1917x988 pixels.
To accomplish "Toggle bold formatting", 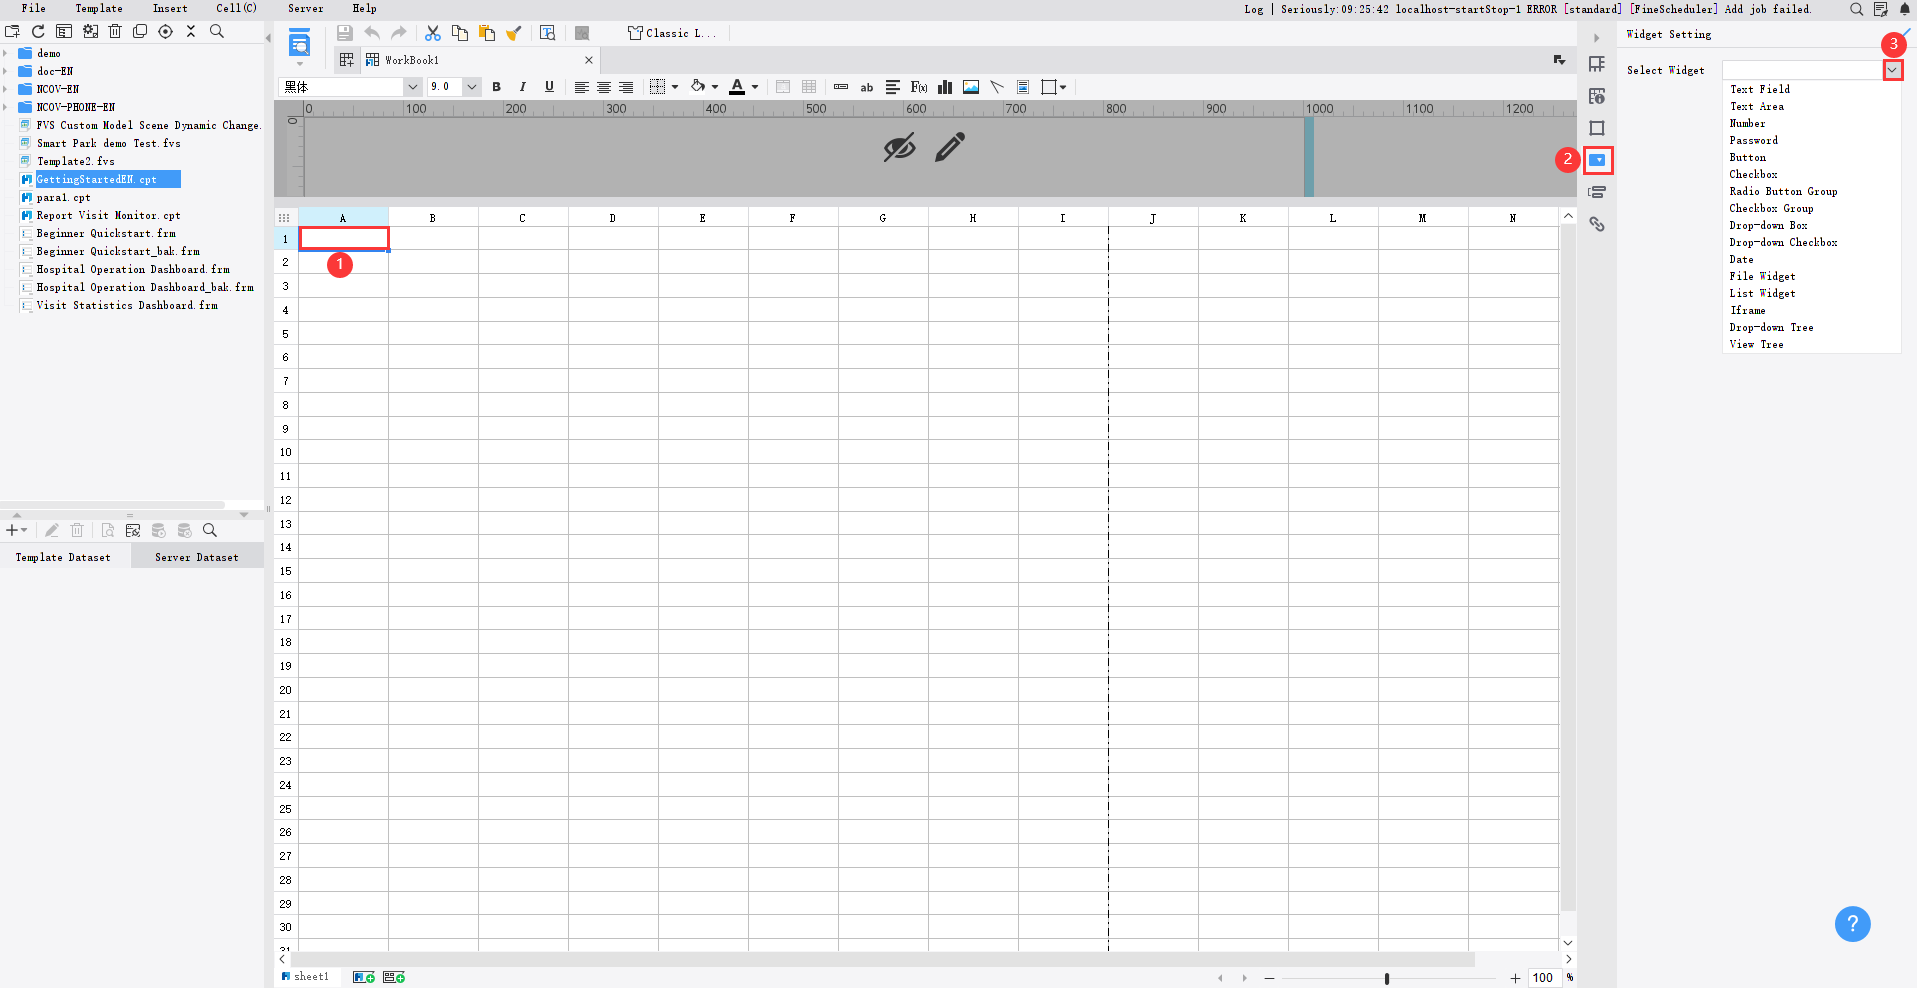I will pyautogui.click(x=497, y=87).
